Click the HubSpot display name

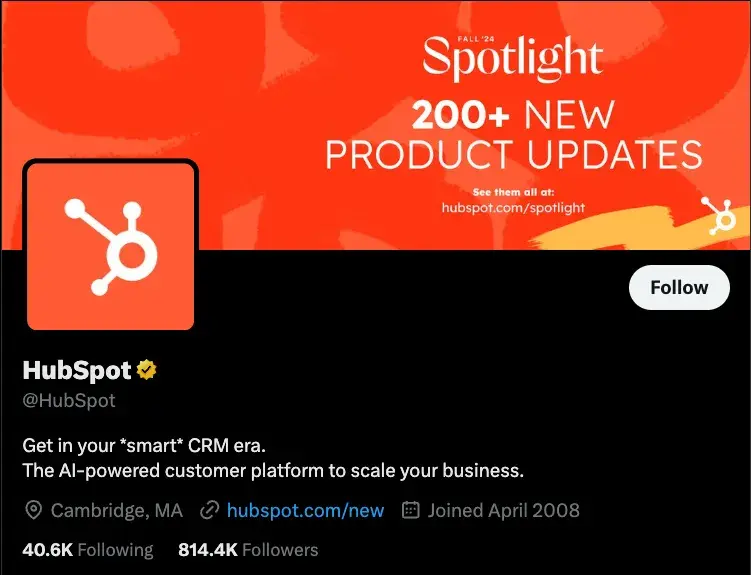click(77, 370)
